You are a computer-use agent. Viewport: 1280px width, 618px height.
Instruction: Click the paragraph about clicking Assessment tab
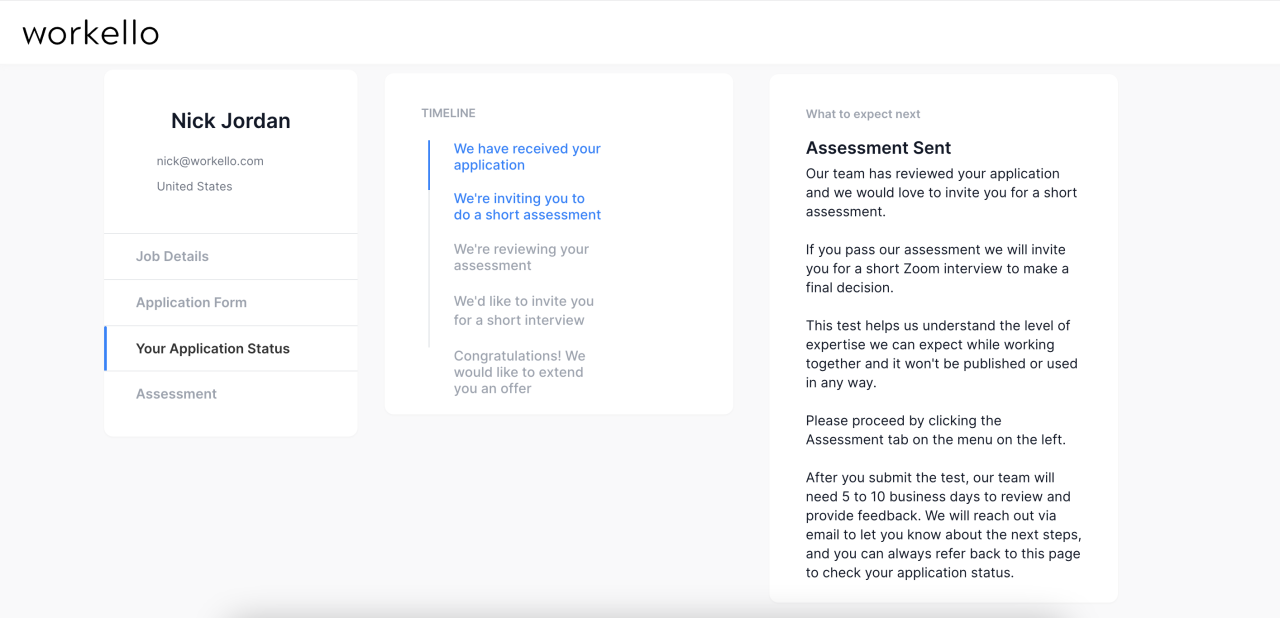coord(935,430)
